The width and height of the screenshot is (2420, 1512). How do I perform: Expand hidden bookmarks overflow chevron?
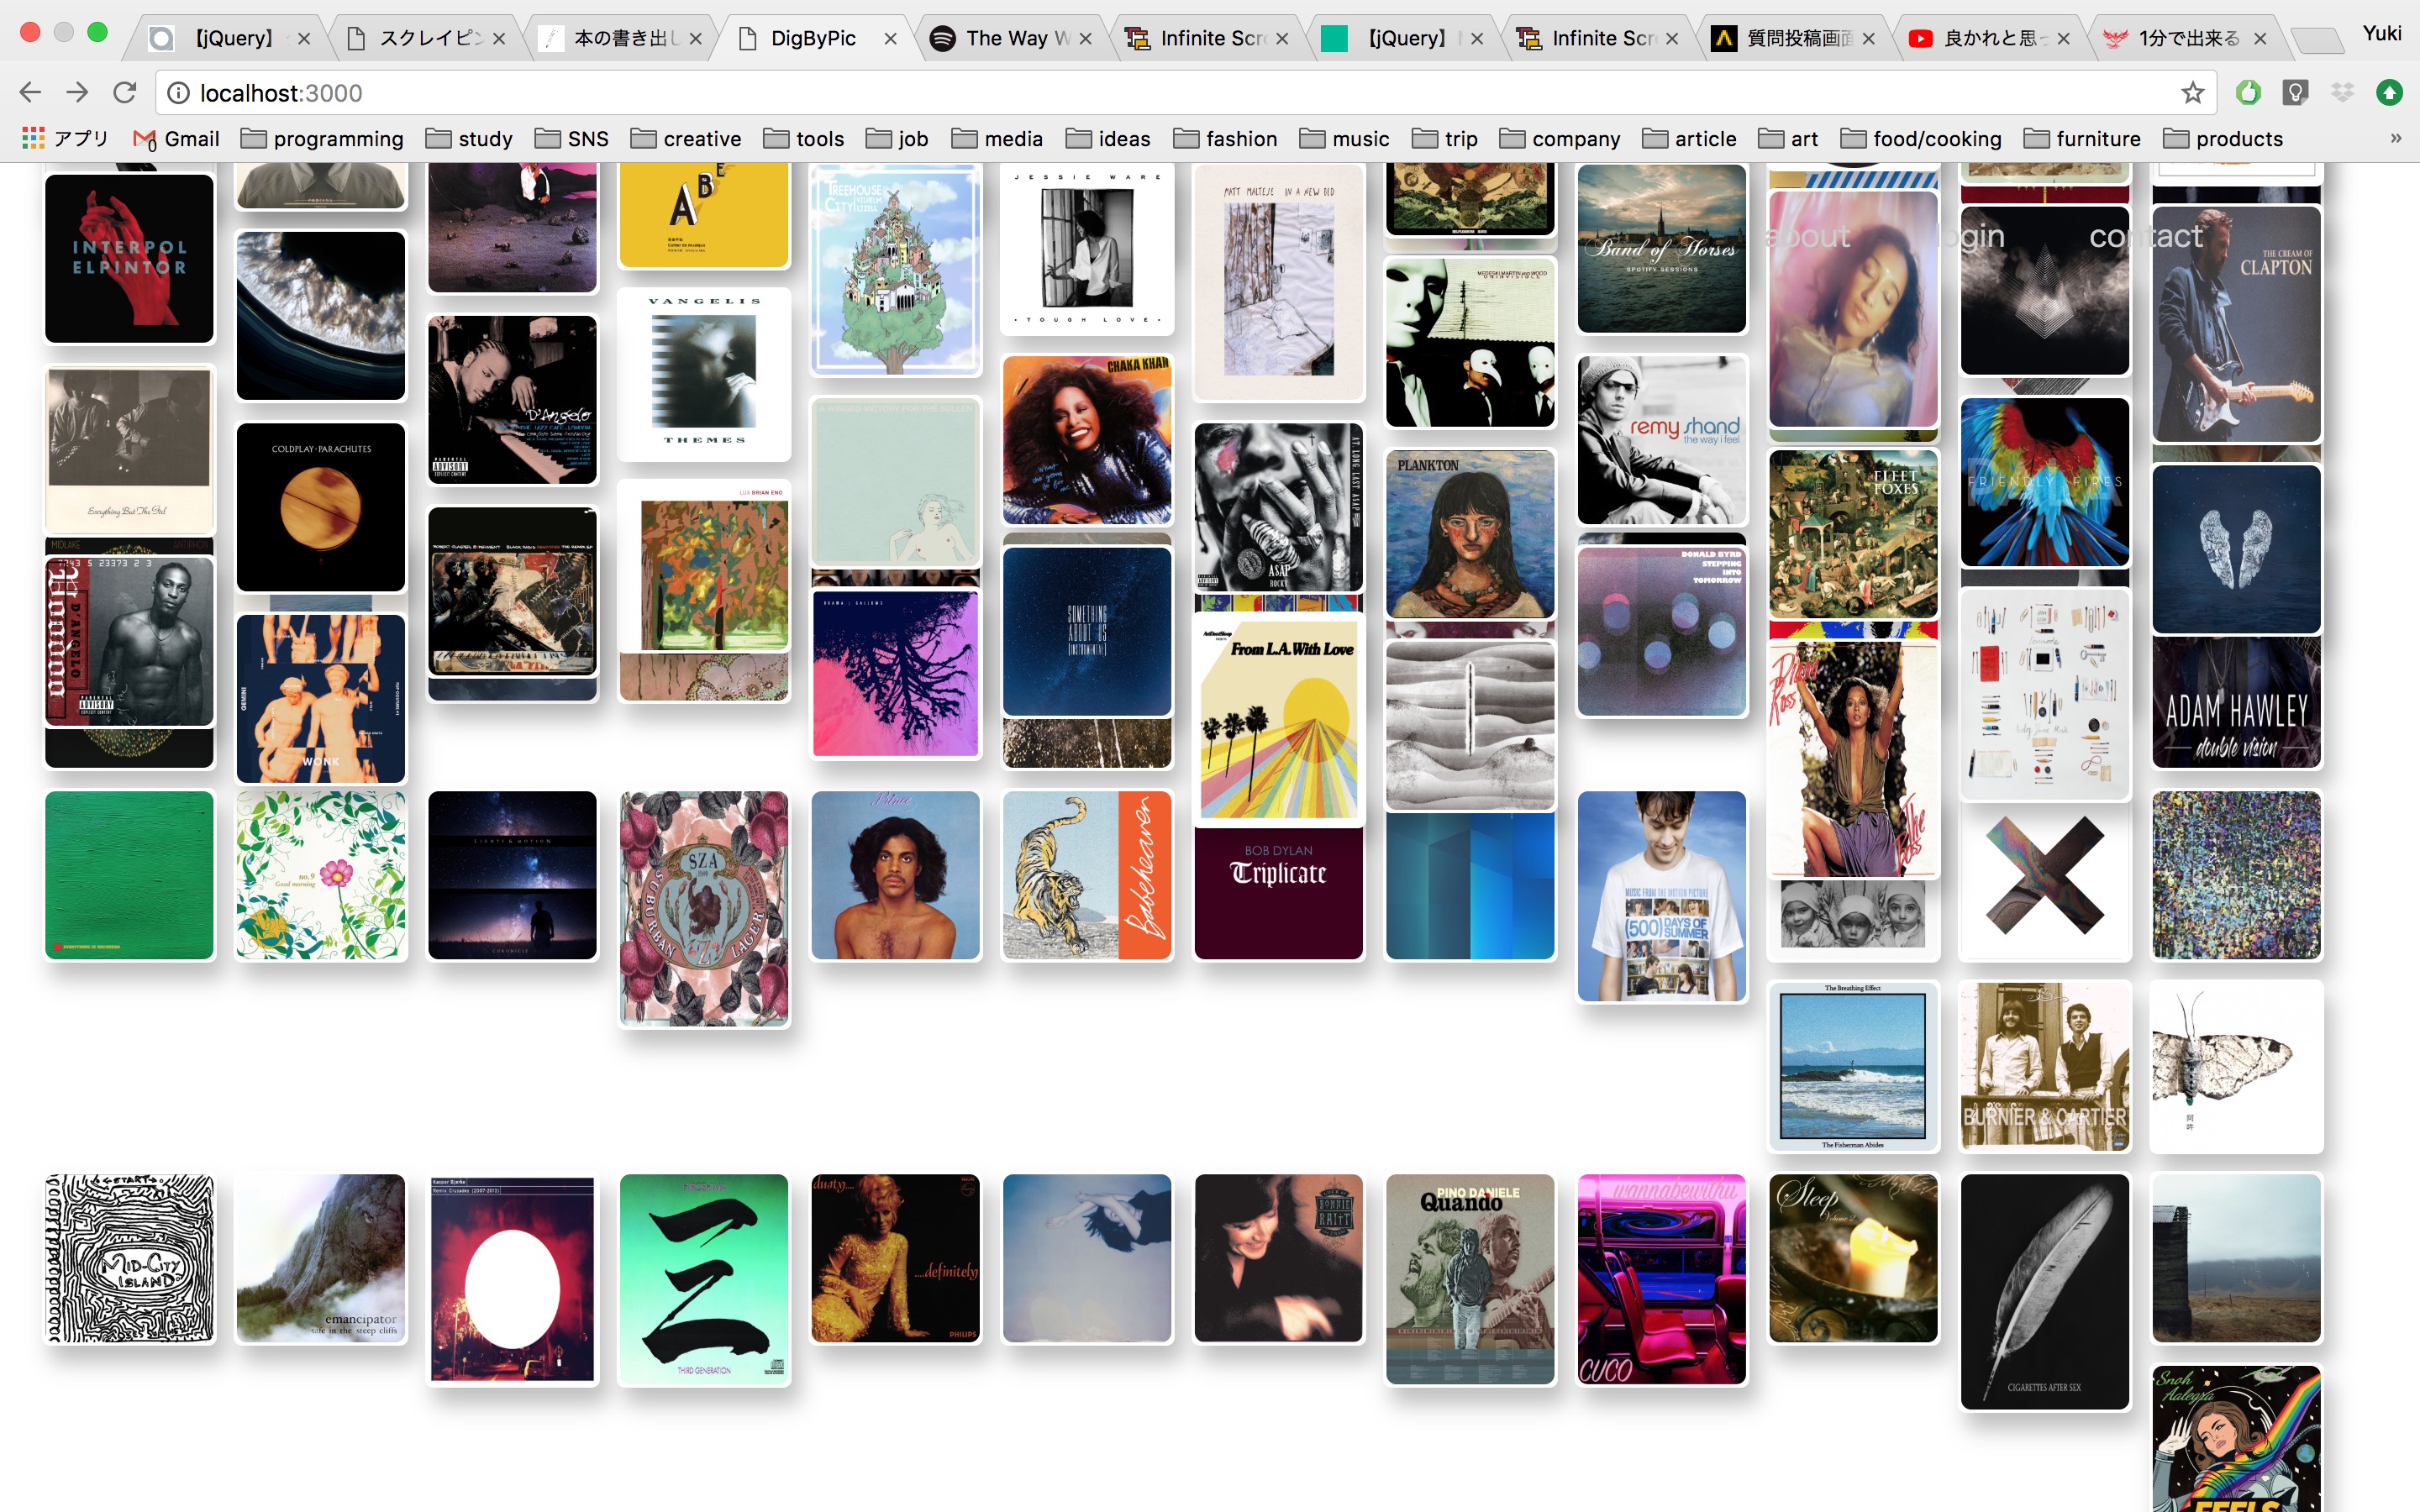2395,139
